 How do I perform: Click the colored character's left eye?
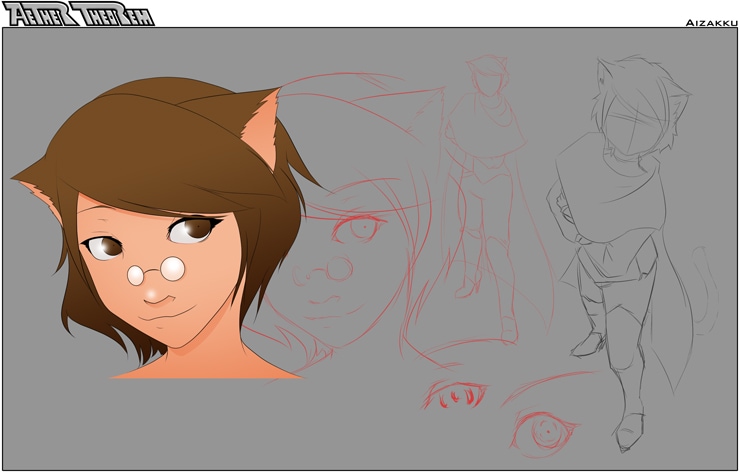[x=103, y=245]
